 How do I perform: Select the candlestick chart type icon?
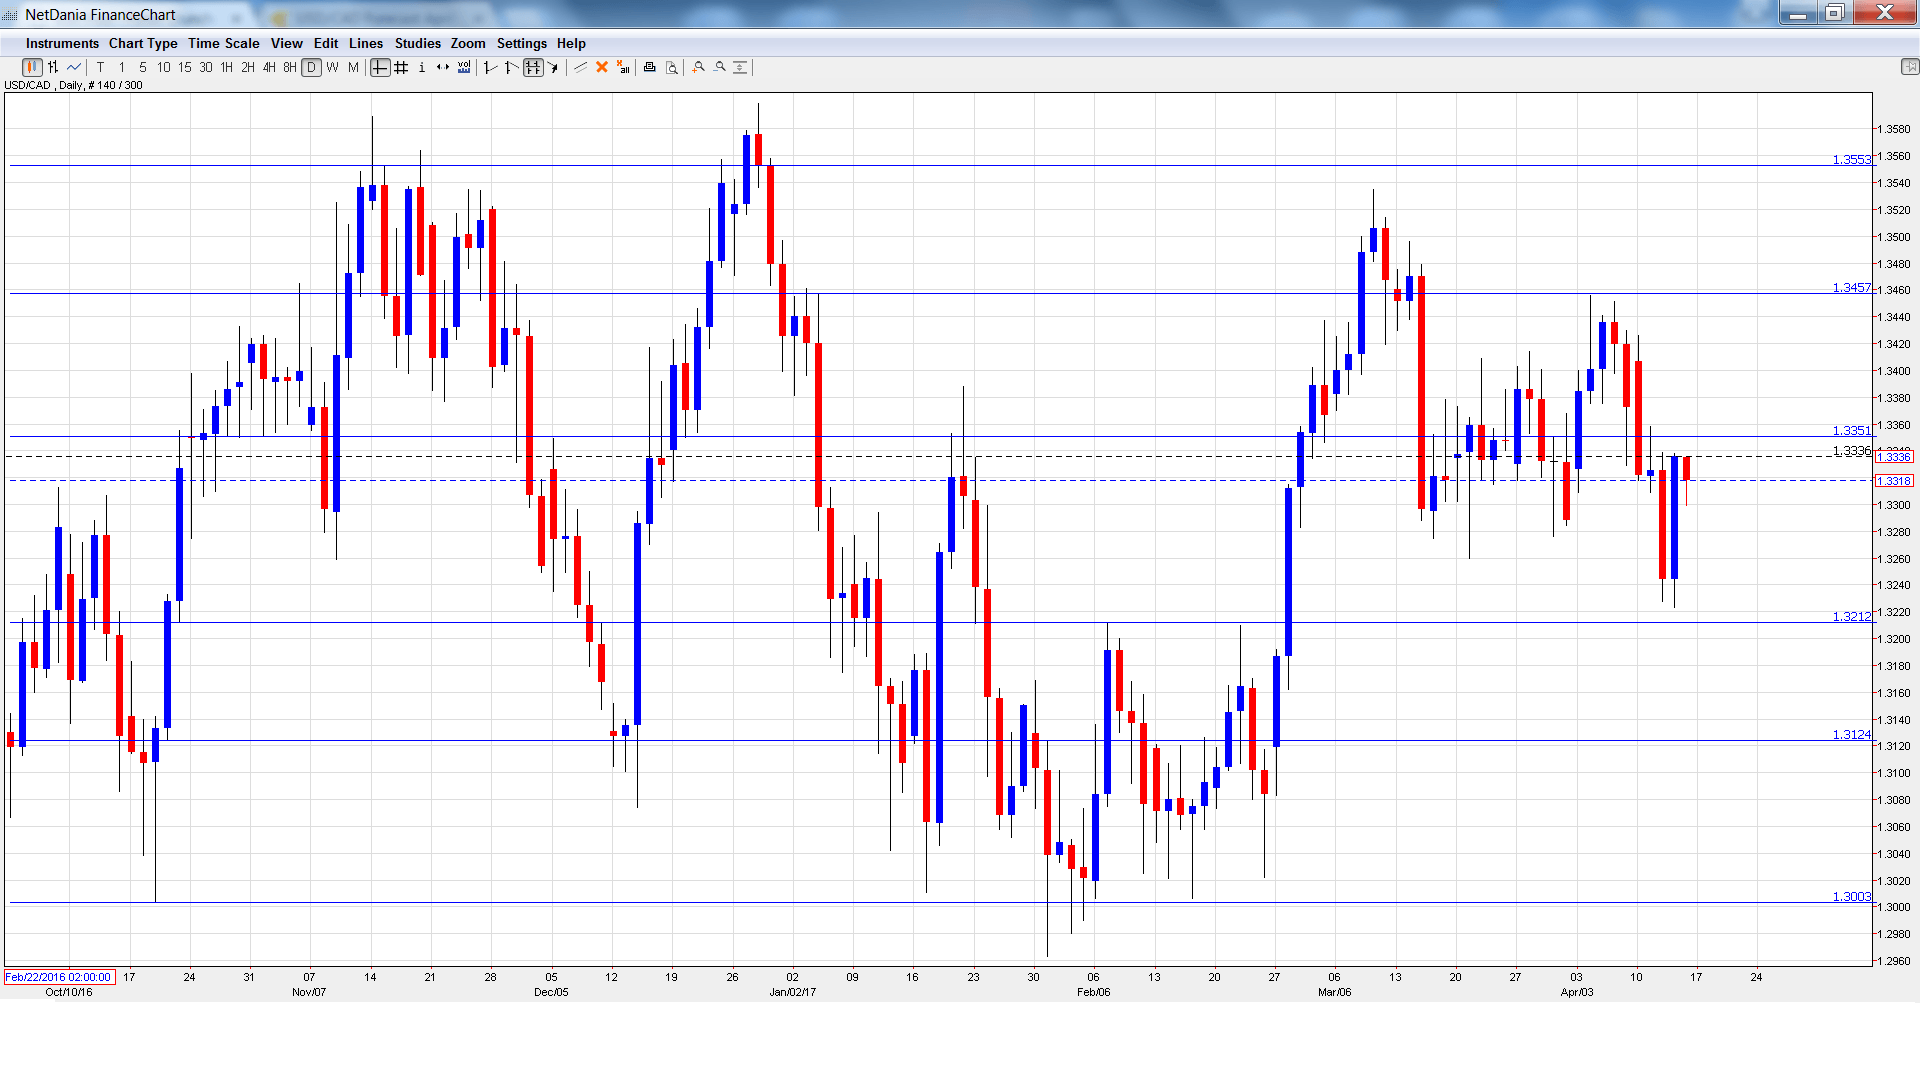click(x=32, y=68)
